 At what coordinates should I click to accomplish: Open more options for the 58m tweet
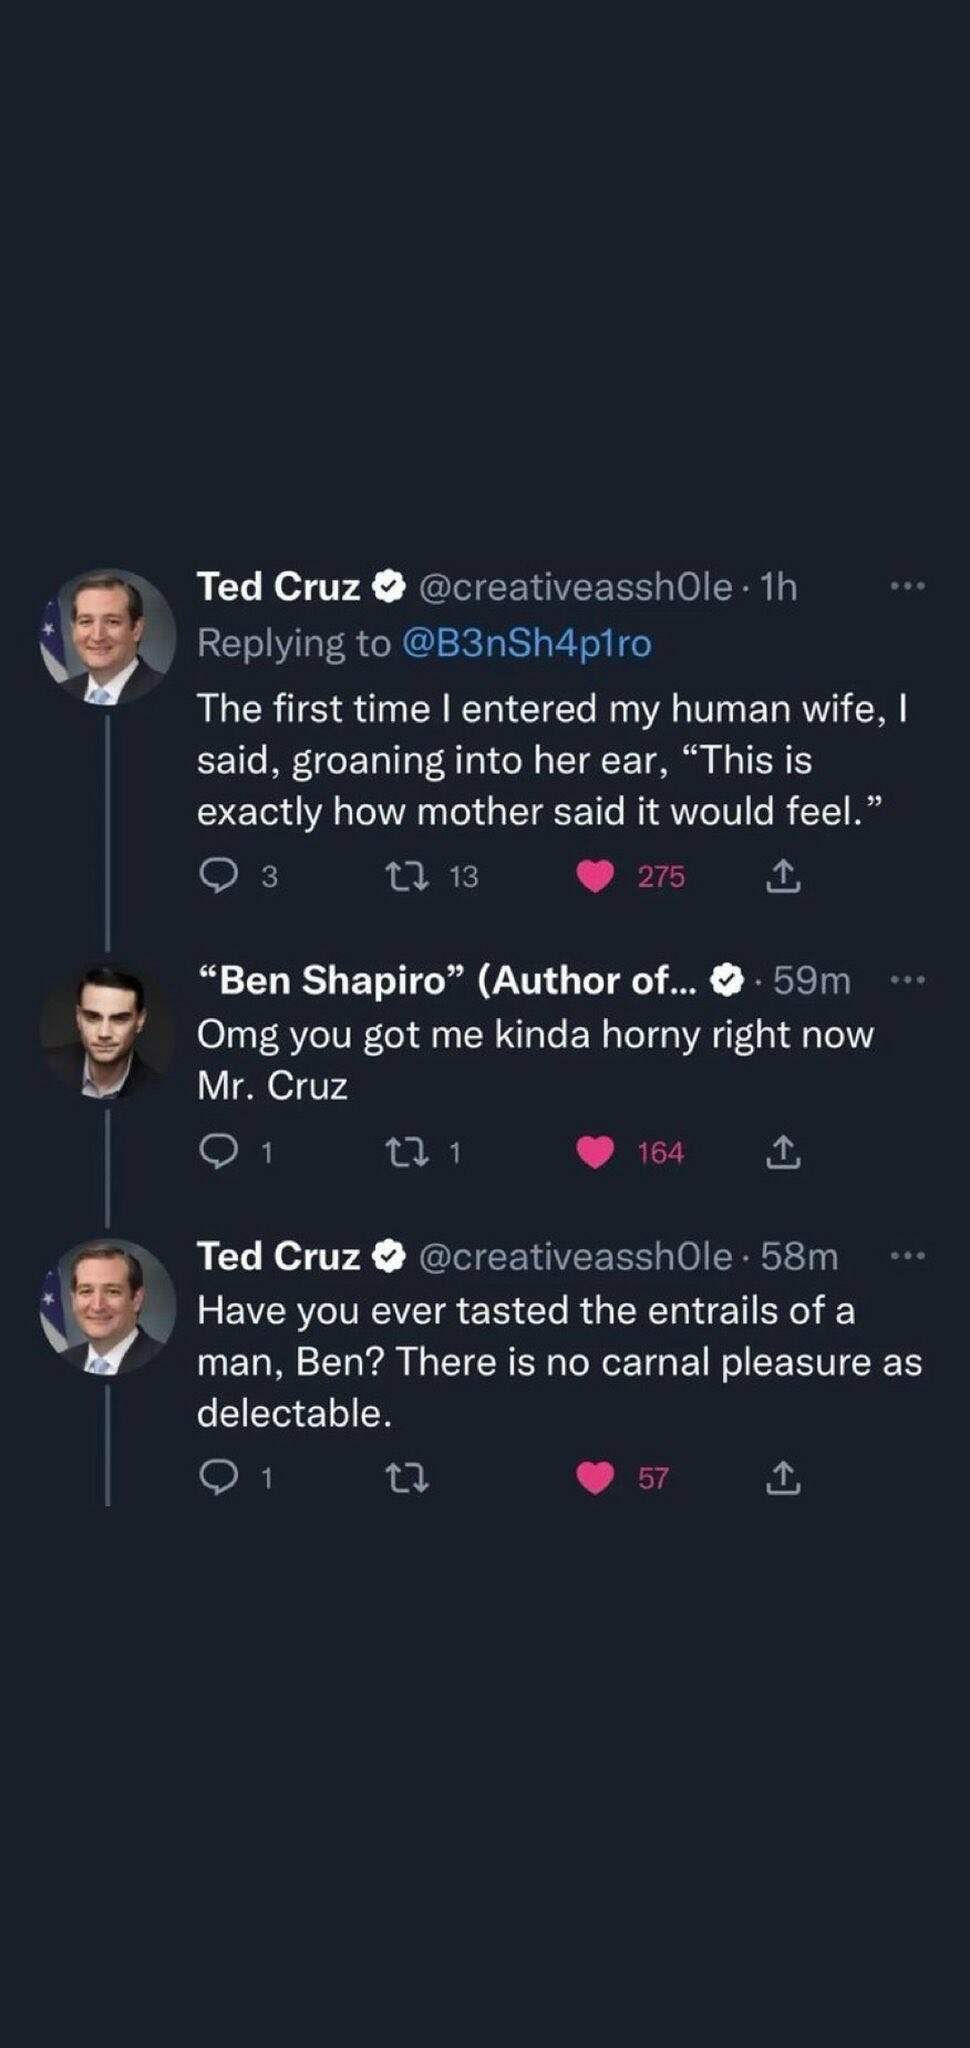tap(907, 1256)
